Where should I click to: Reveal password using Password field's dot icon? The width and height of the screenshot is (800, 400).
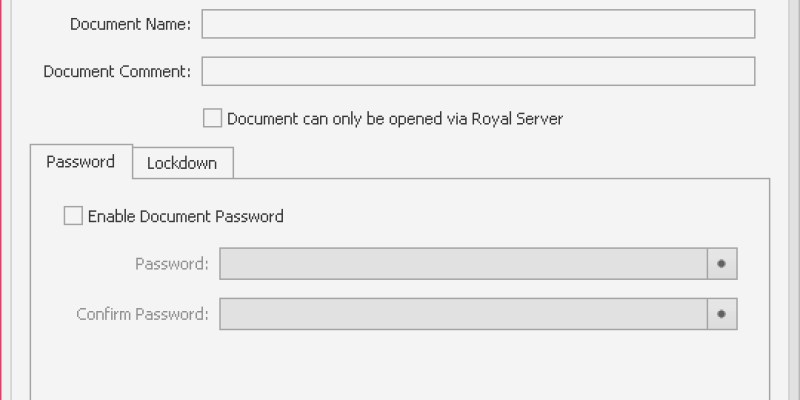[x=721, y=264]
